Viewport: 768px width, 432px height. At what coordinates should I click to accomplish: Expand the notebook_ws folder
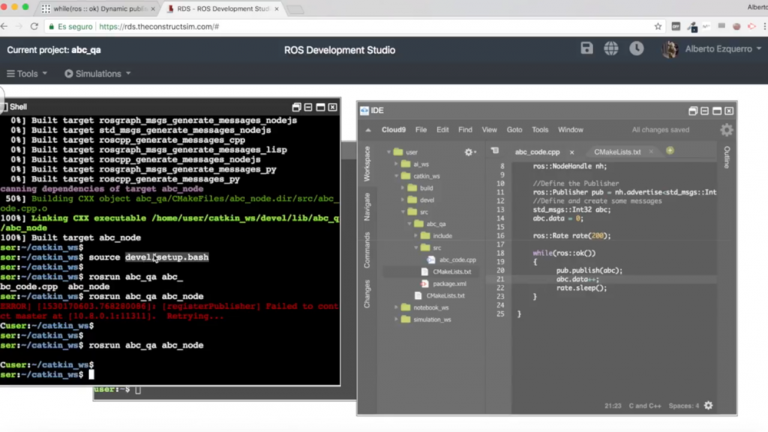[x=396, y=308]
